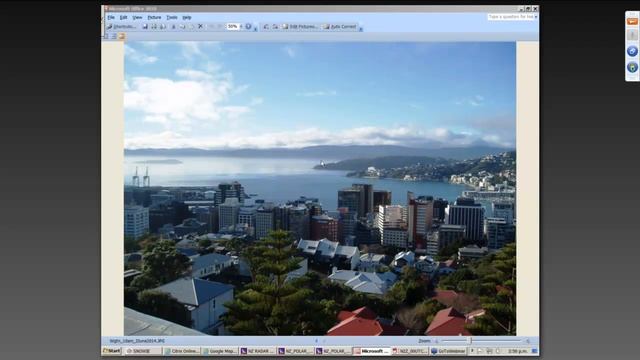Click the Shortcuts... button
640x360 pixels.
[121, 27]
